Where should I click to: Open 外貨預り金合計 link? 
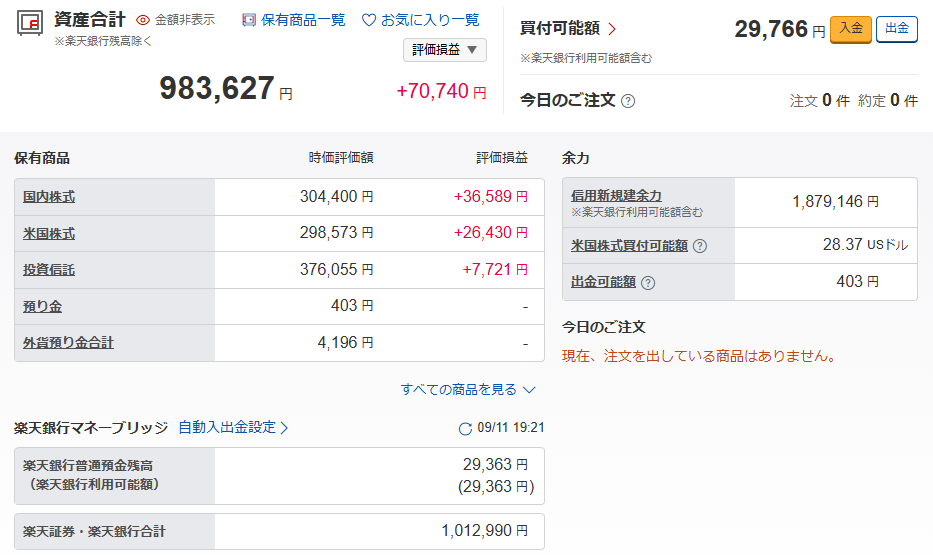click(x=68, y=343)
